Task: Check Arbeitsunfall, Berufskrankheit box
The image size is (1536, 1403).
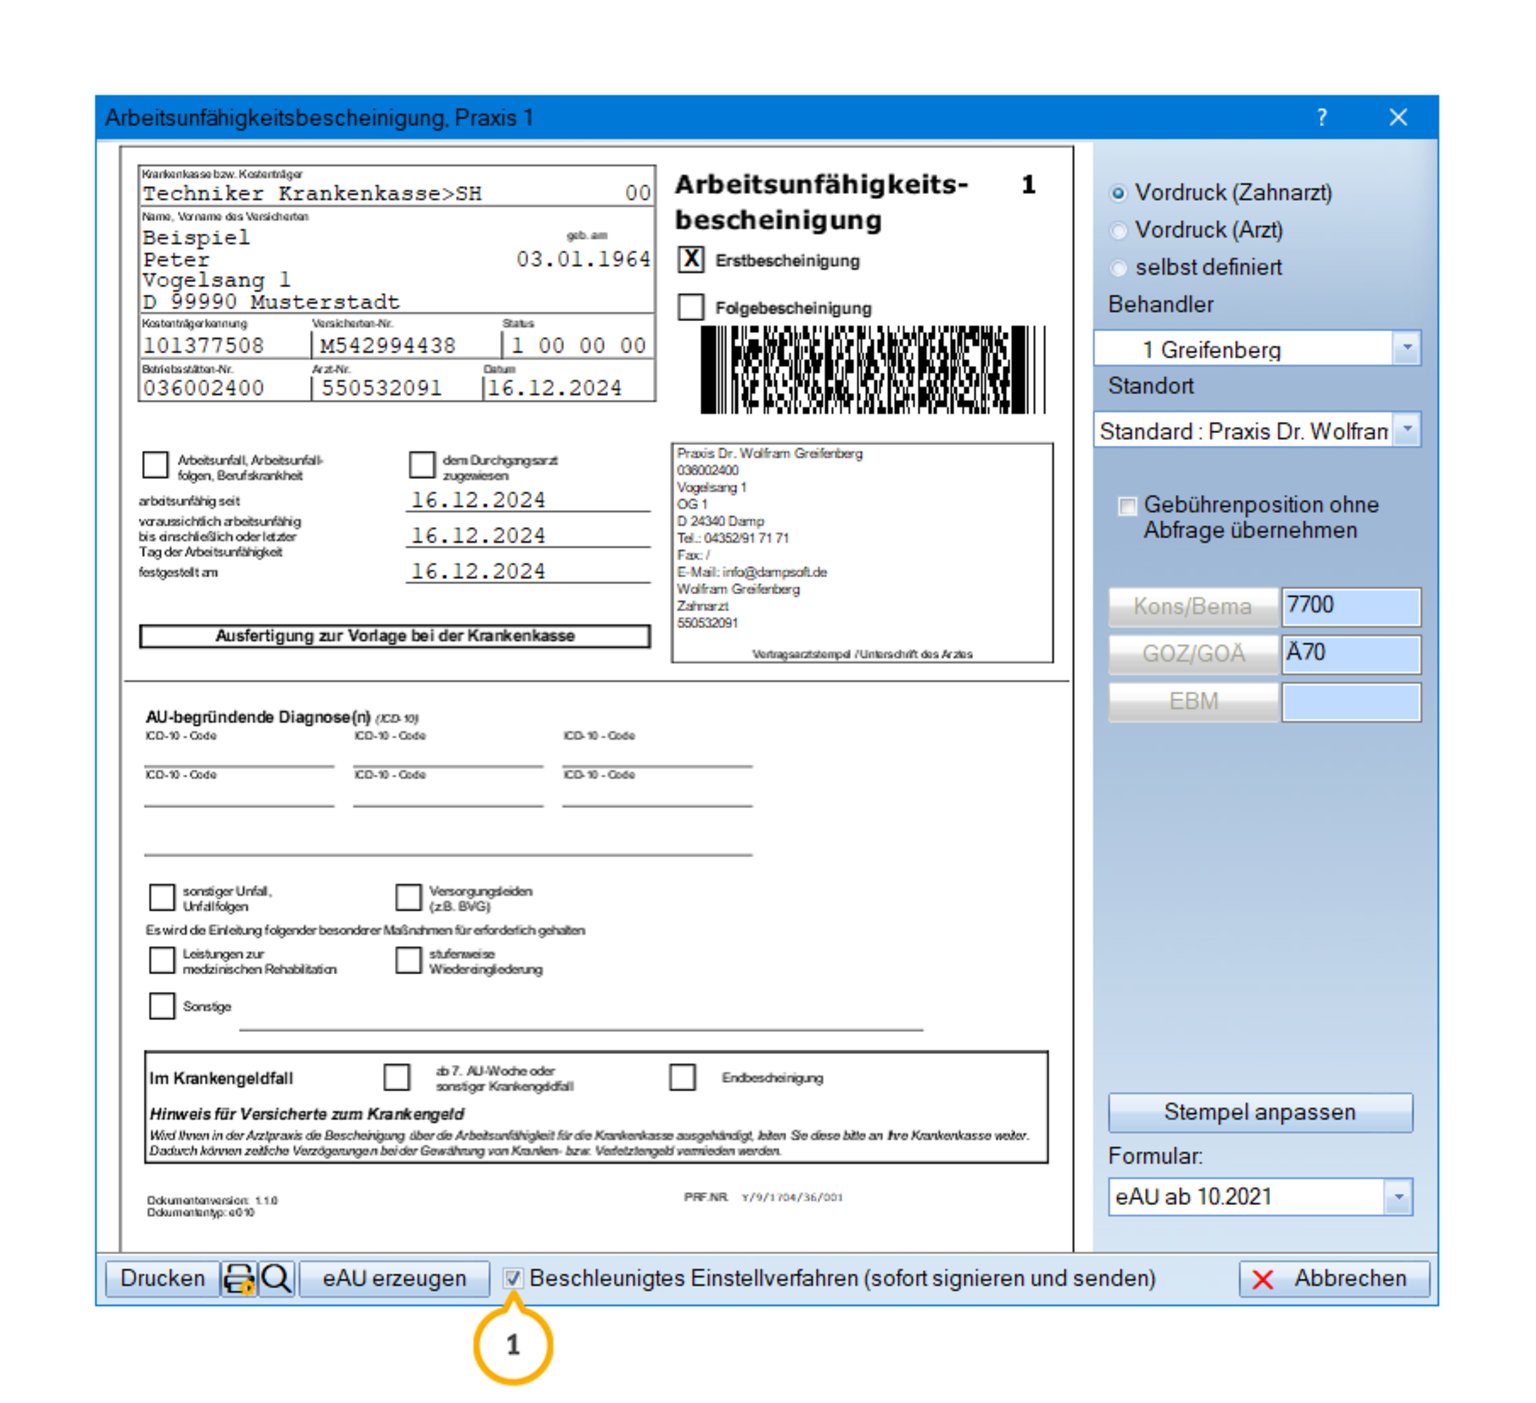Action: pos(155,465)
